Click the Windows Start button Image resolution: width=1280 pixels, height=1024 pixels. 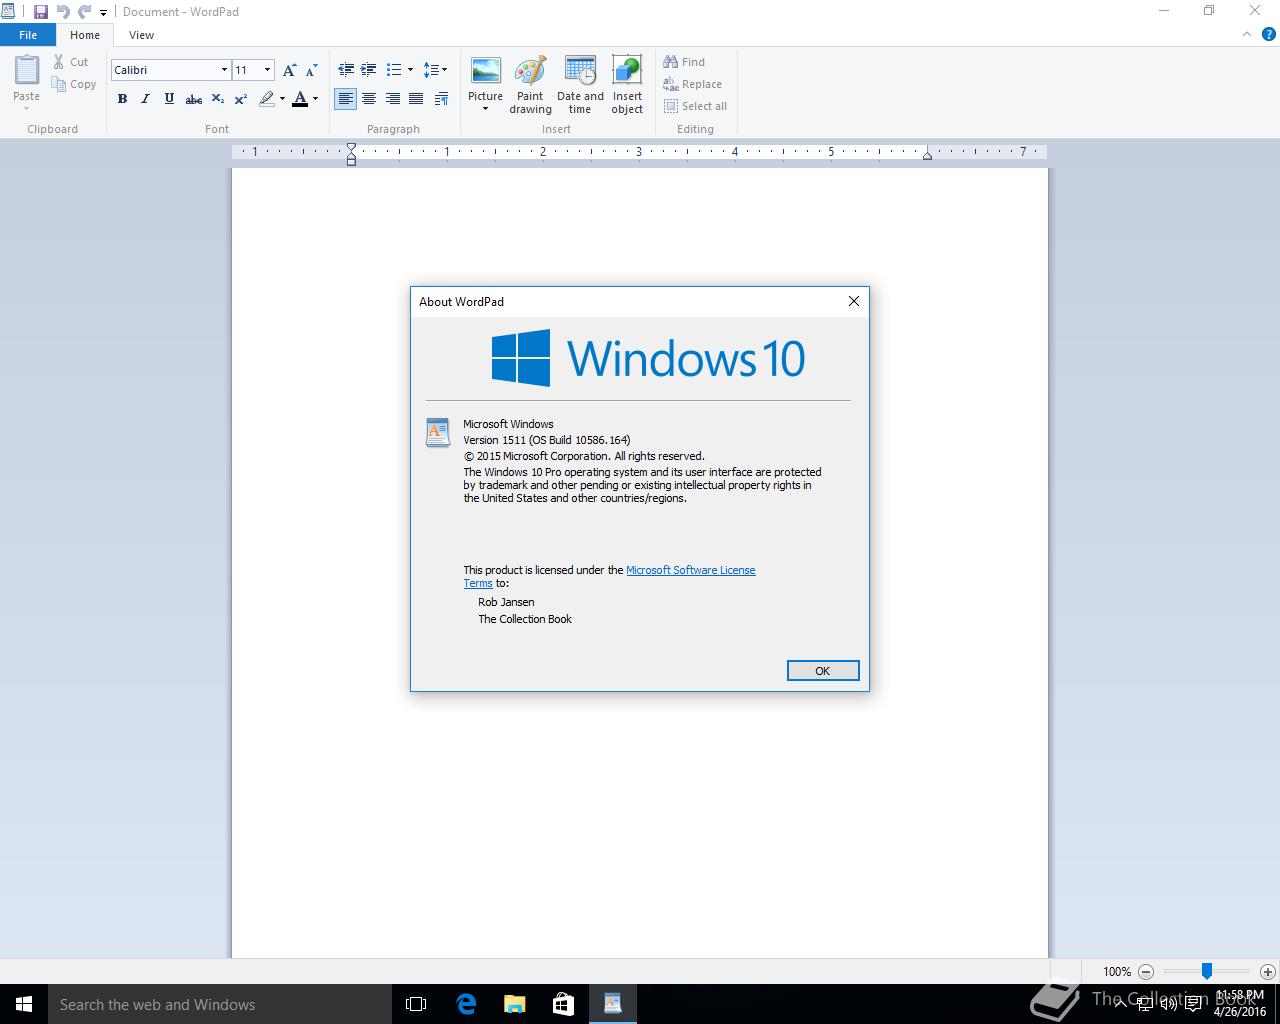[24, 1004]
